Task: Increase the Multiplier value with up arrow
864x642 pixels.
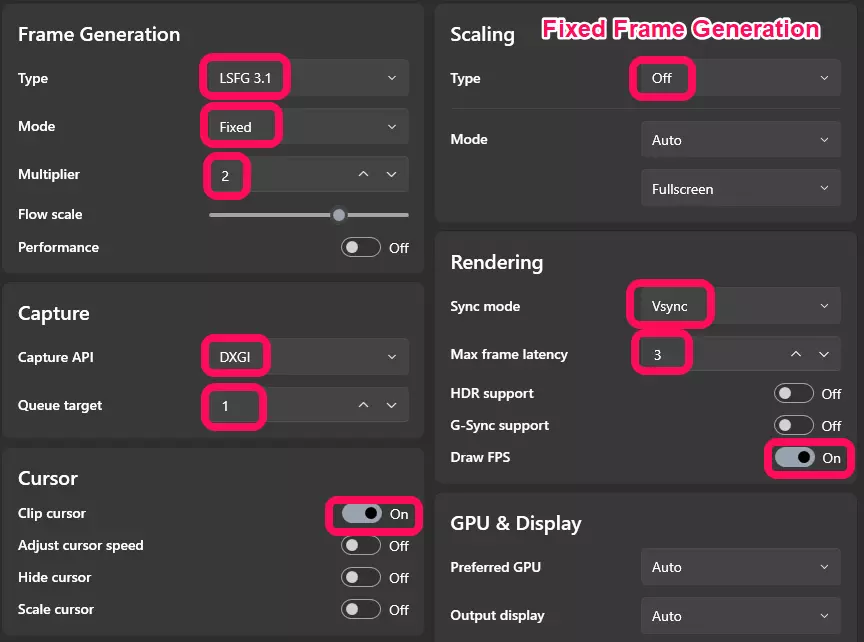Action: pos(364,175)
